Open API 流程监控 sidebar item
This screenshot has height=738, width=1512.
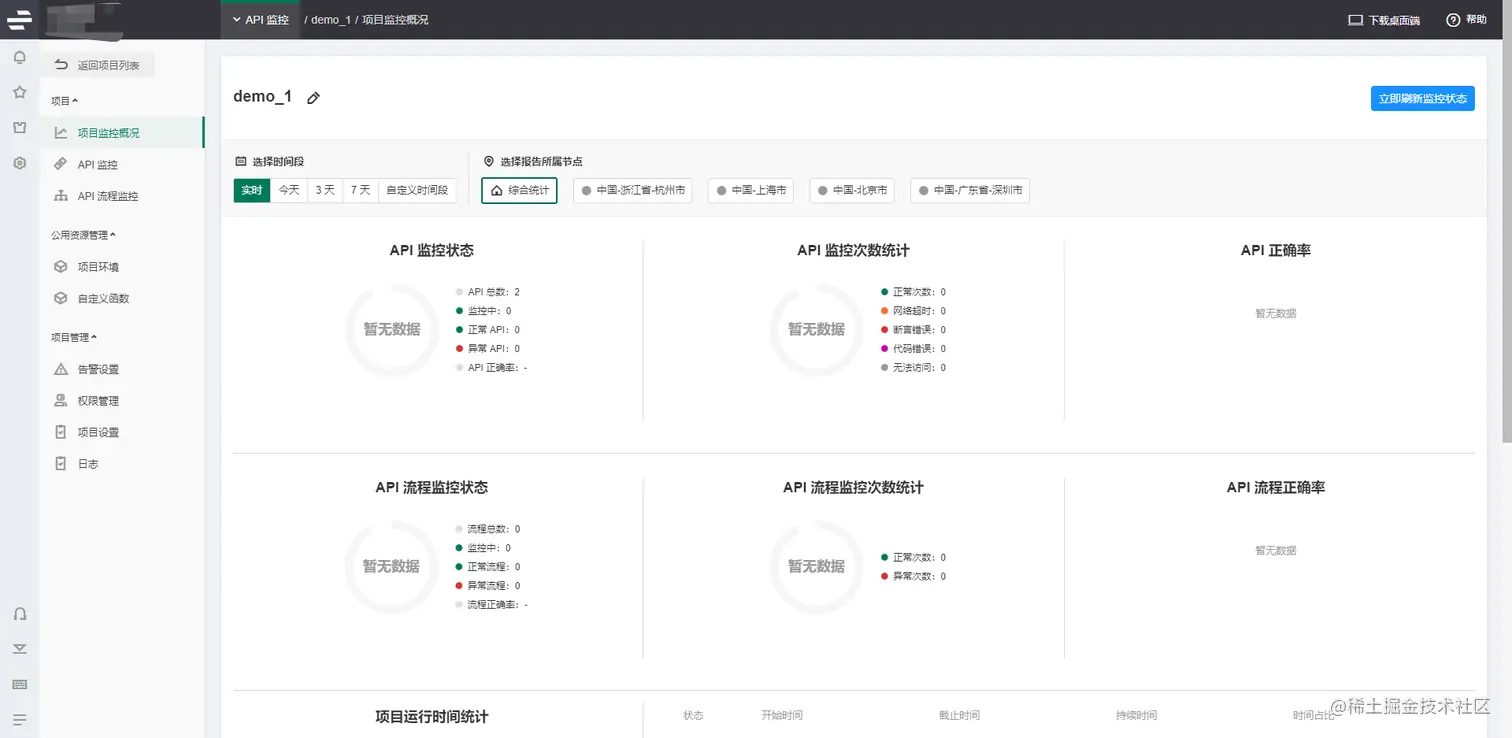click(122, 196)
